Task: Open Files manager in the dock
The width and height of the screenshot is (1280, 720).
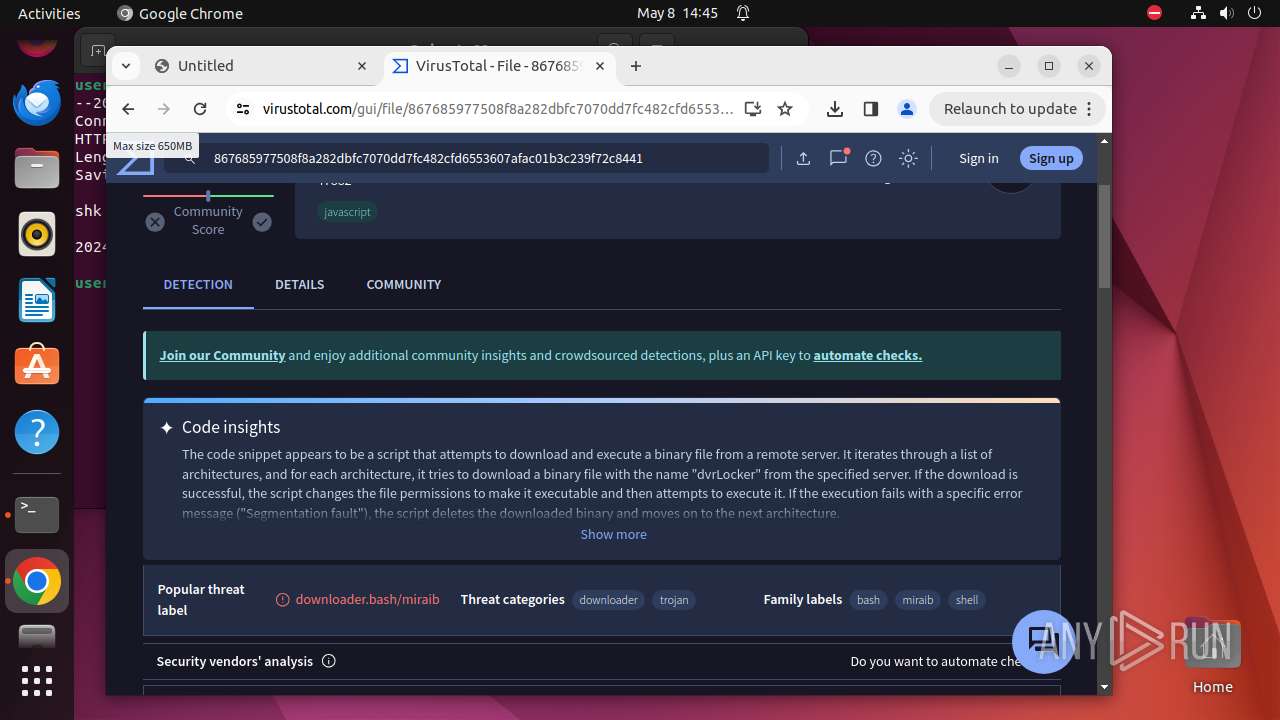Action: (x=37, y=168)
